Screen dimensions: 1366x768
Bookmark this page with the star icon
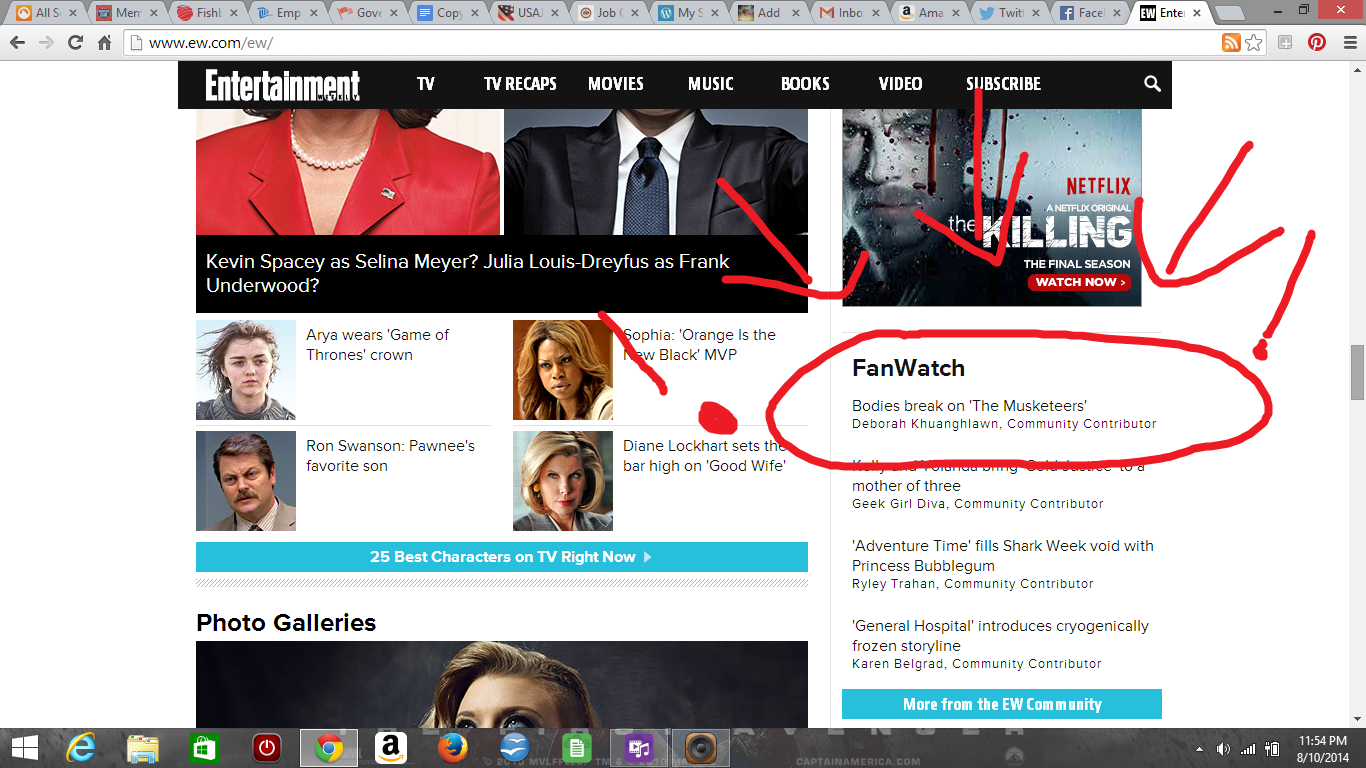[x=1253, y=43]
